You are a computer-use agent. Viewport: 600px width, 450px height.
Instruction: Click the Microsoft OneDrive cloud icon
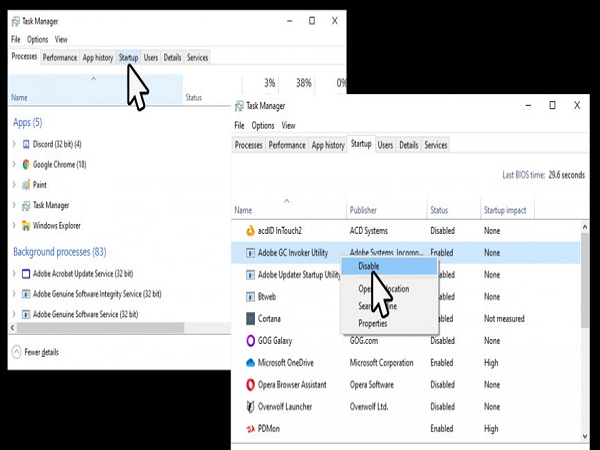point(250,363)
